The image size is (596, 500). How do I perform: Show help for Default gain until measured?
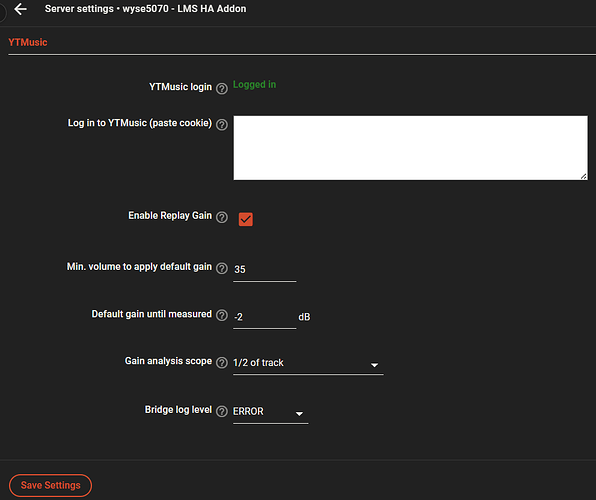point(222,315)
